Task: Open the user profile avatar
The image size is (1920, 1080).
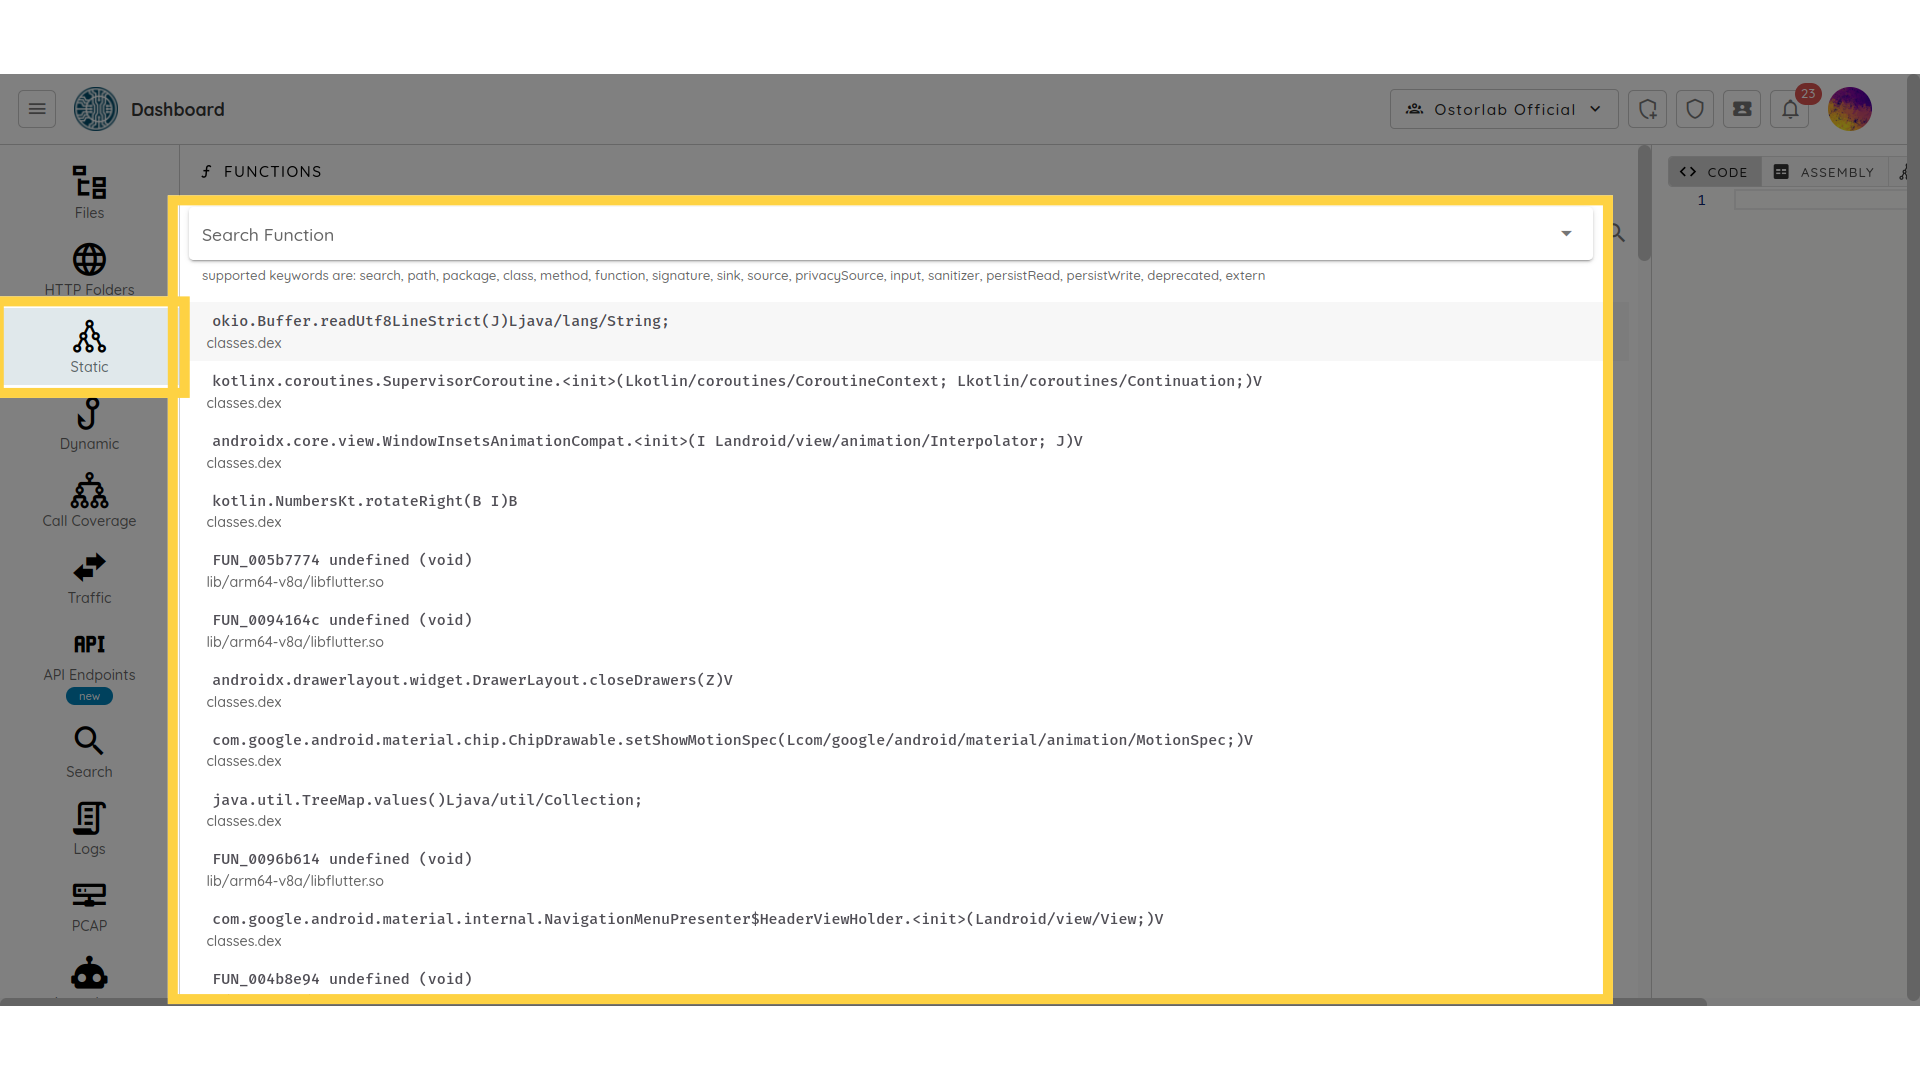Action: click(x=1849, y=109)
